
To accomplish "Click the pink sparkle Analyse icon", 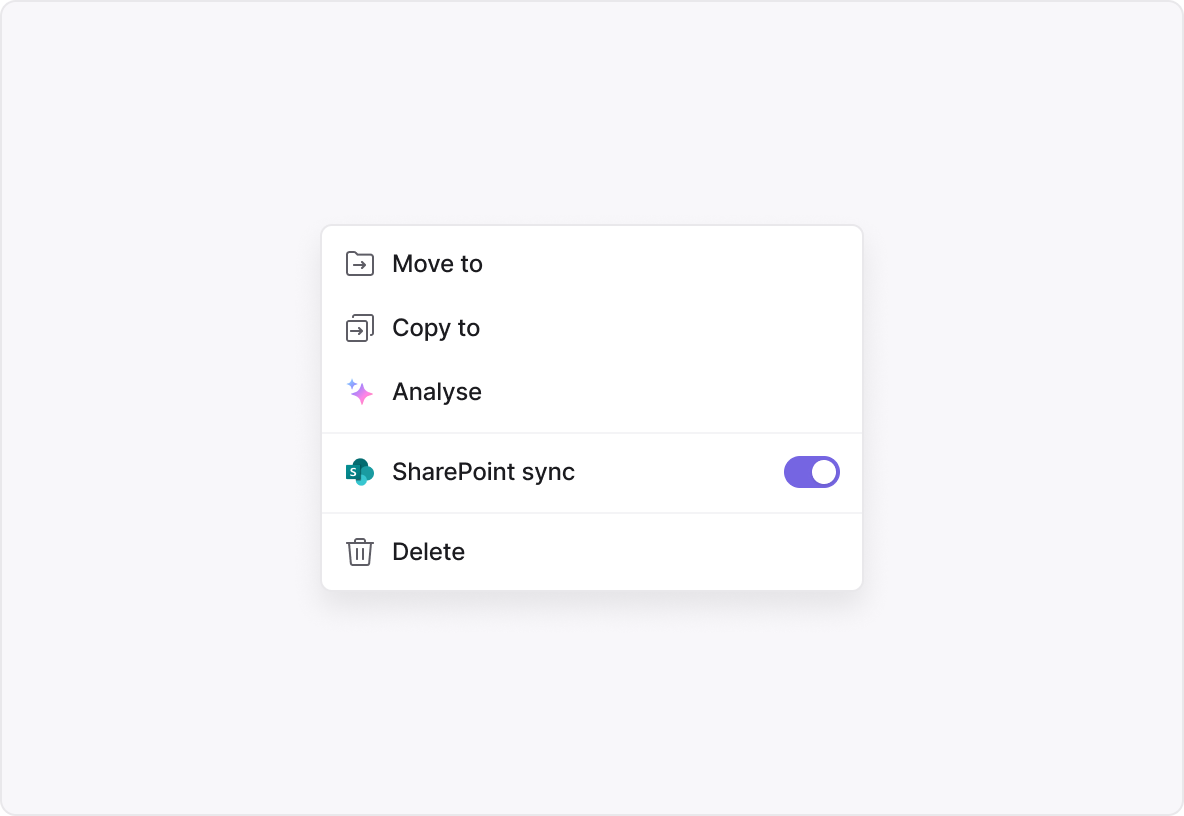I will 359,392.
